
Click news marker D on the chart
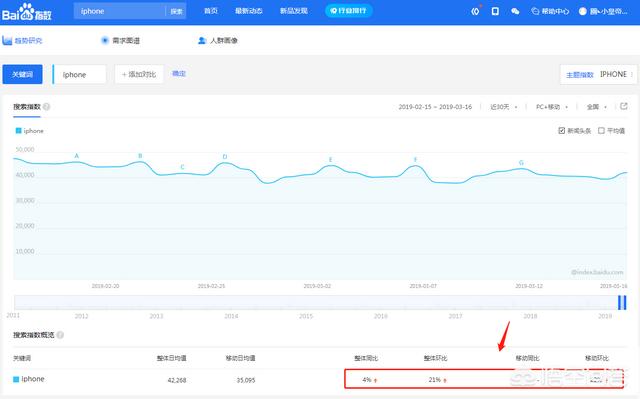(225, 157)
